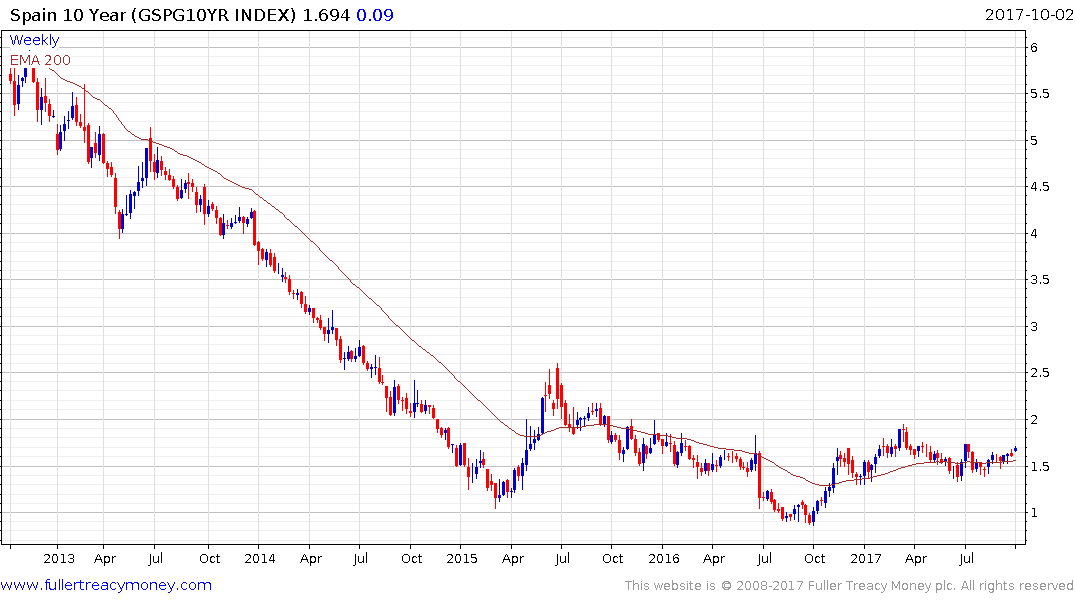
Task: Open the www.fullertreacymoney.com link
Action: click(106, 585)
